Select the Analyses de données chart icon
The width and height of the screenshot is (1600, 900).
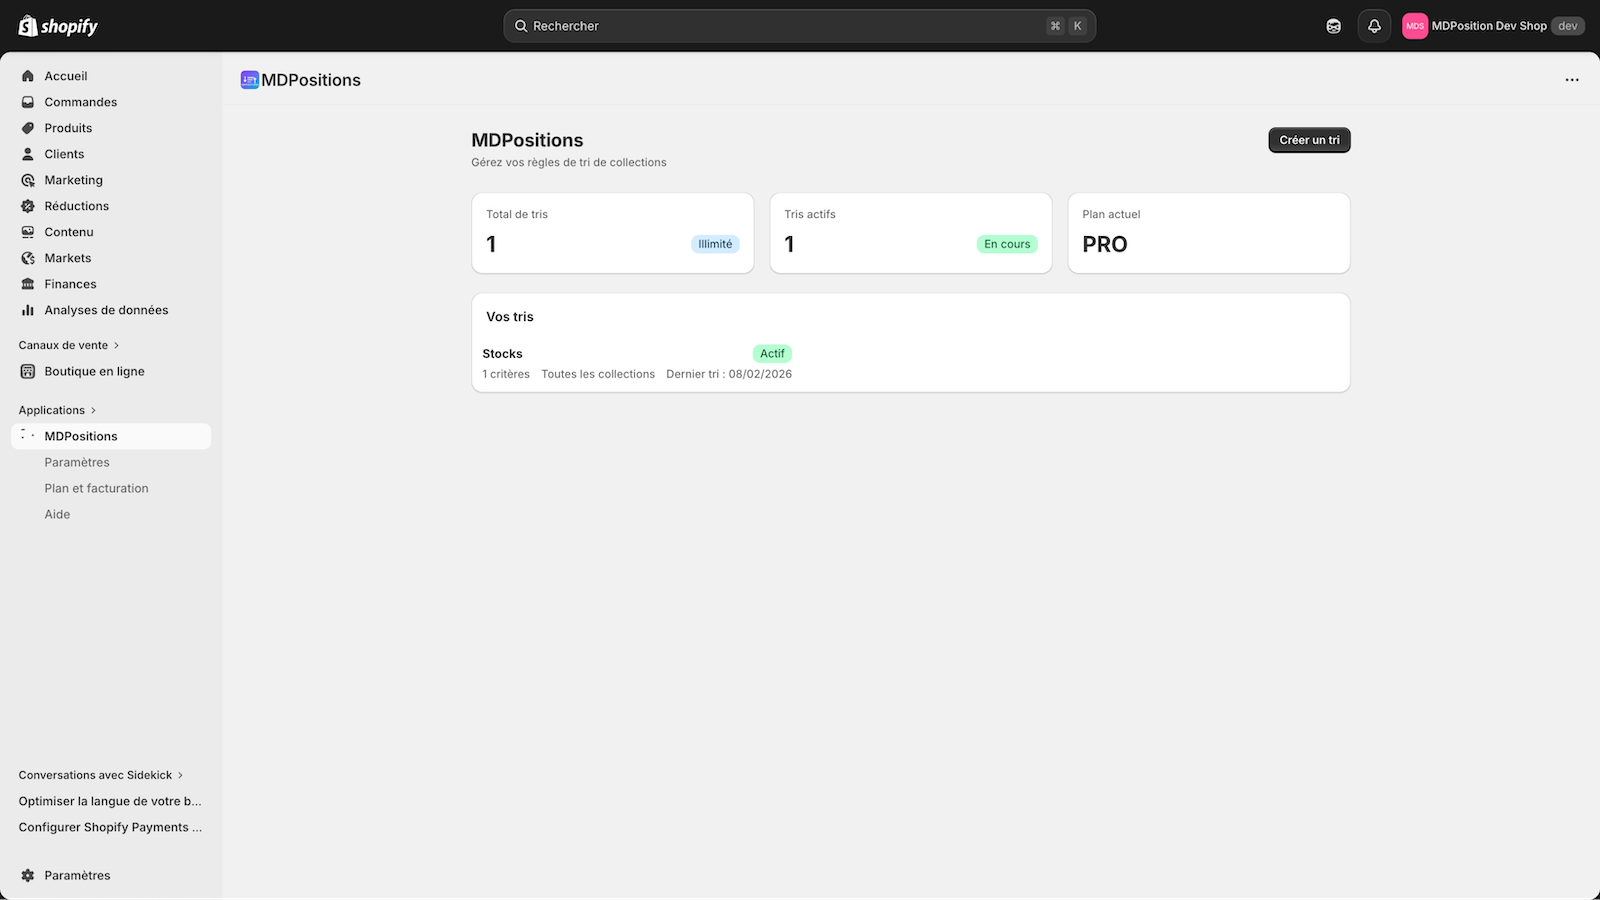[x=28, y=309]
